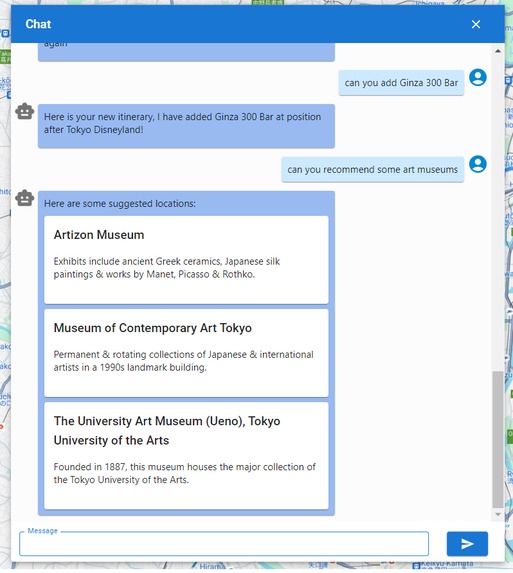Select The University Art Museum (Ueno) card
Image resolution: width=513 pixels, height=573 pixels.
tap(186, 455)
